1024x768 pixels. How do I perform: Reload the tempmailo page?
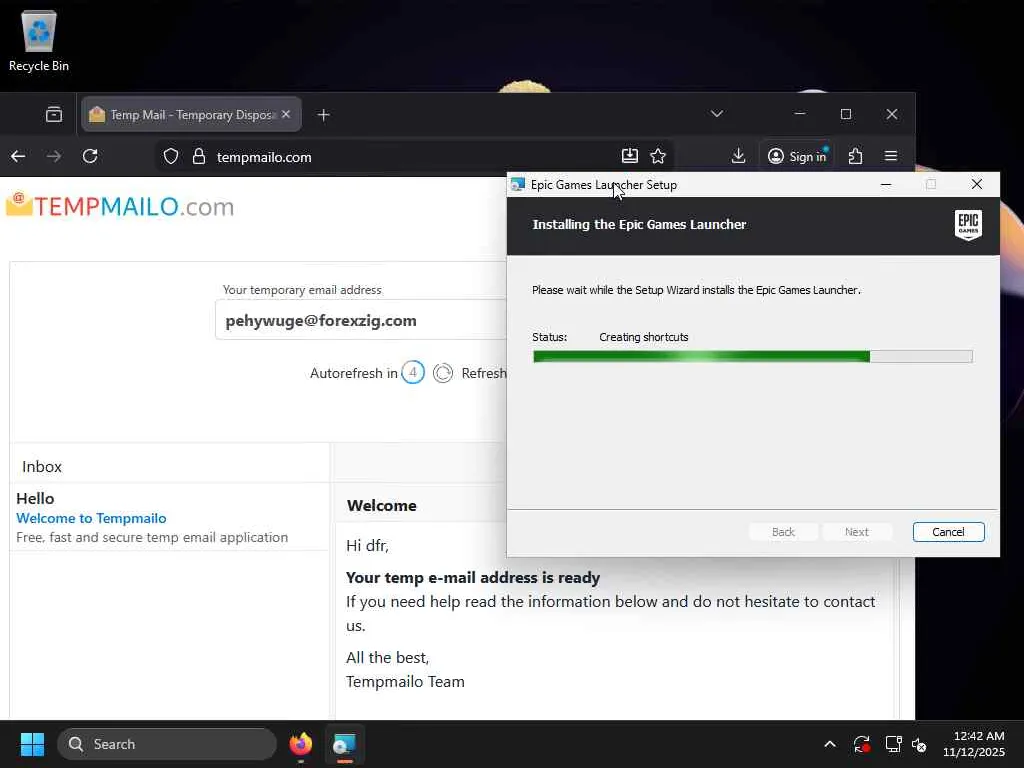[90, 156]
